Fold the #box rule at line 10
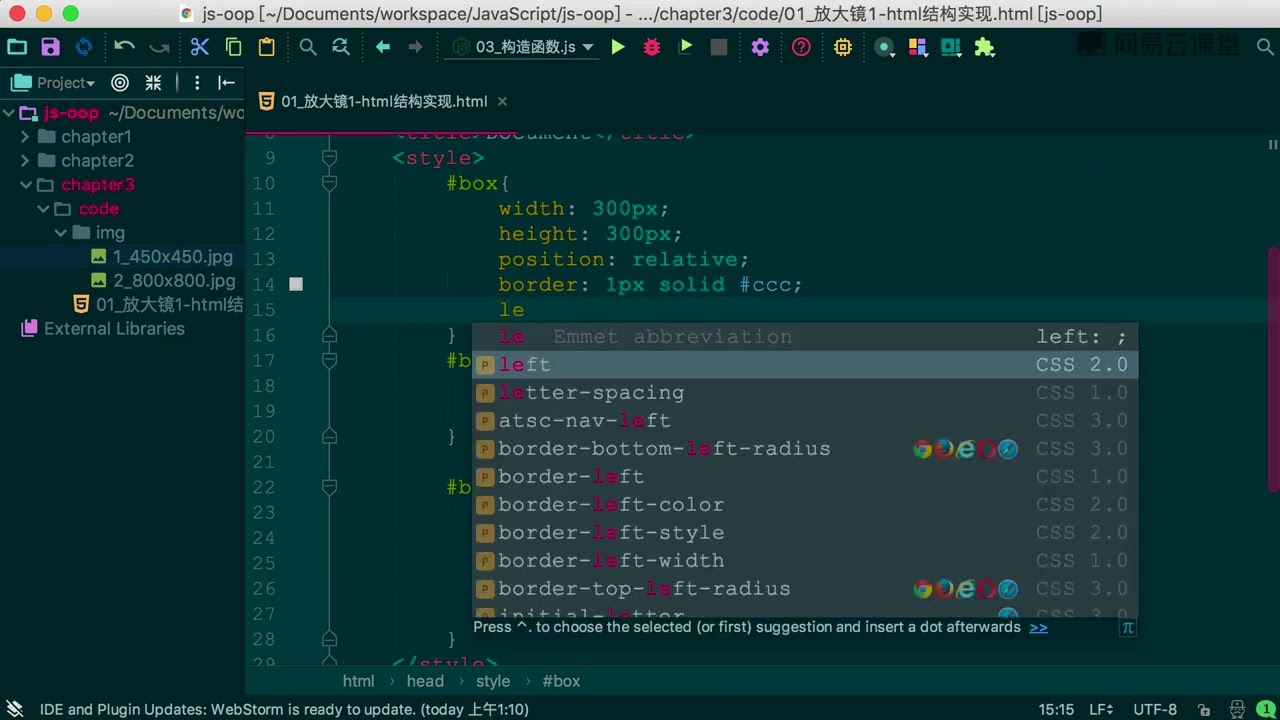 [x=329, y=183]
